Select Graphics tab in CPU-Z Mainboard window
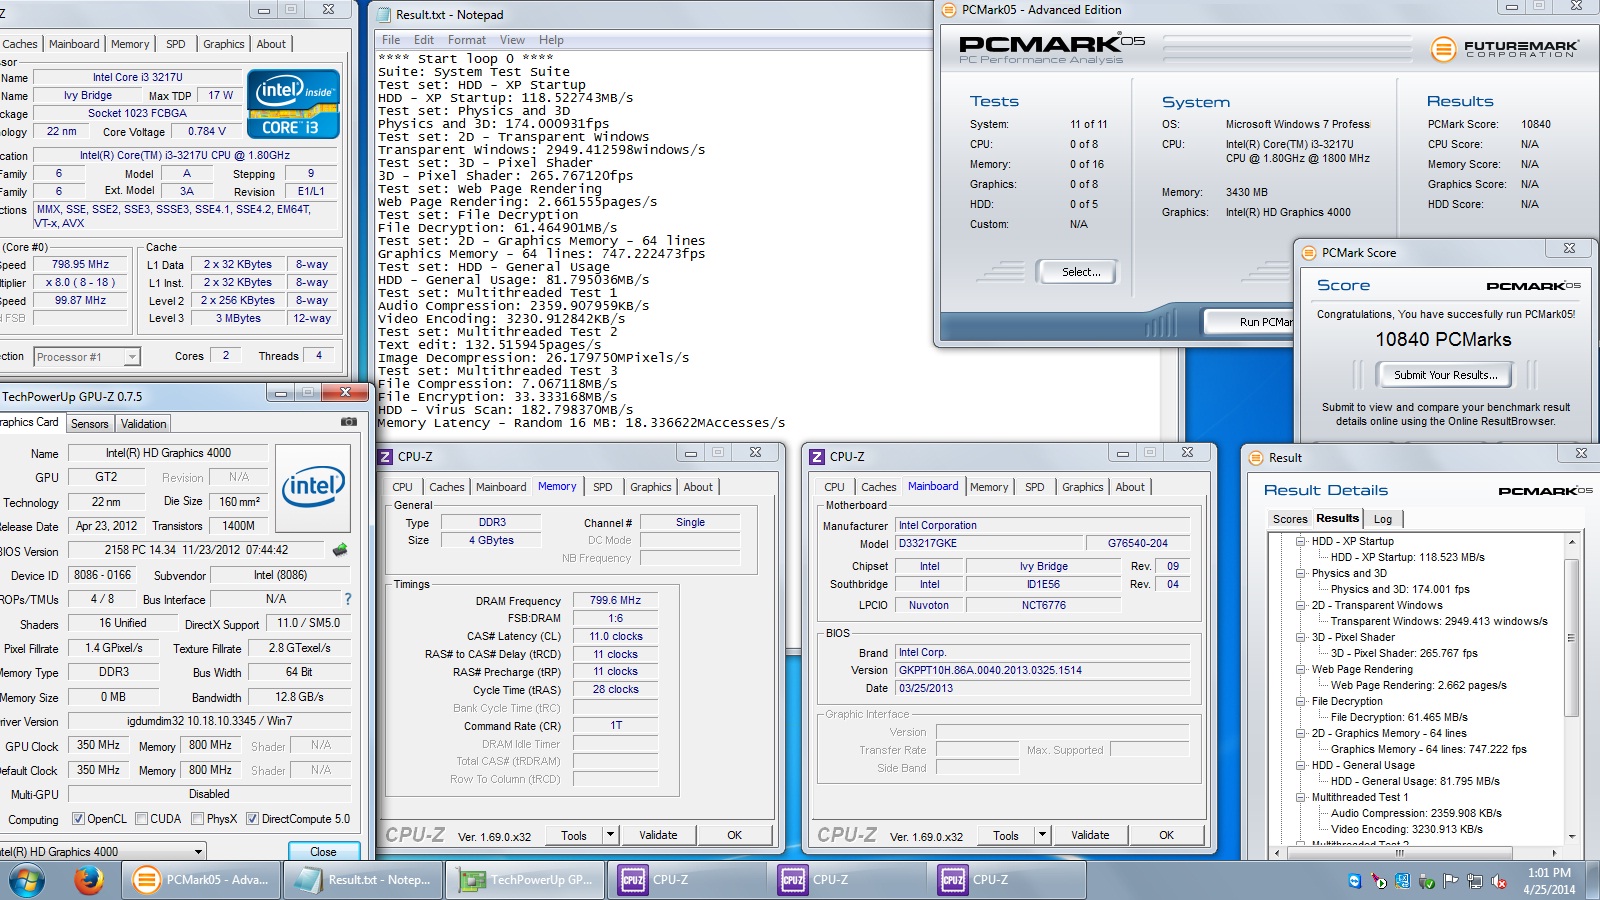Image resolution: width=1600 pixels, height=900 pixels. pyautogui.click(x=1082, y=487)
